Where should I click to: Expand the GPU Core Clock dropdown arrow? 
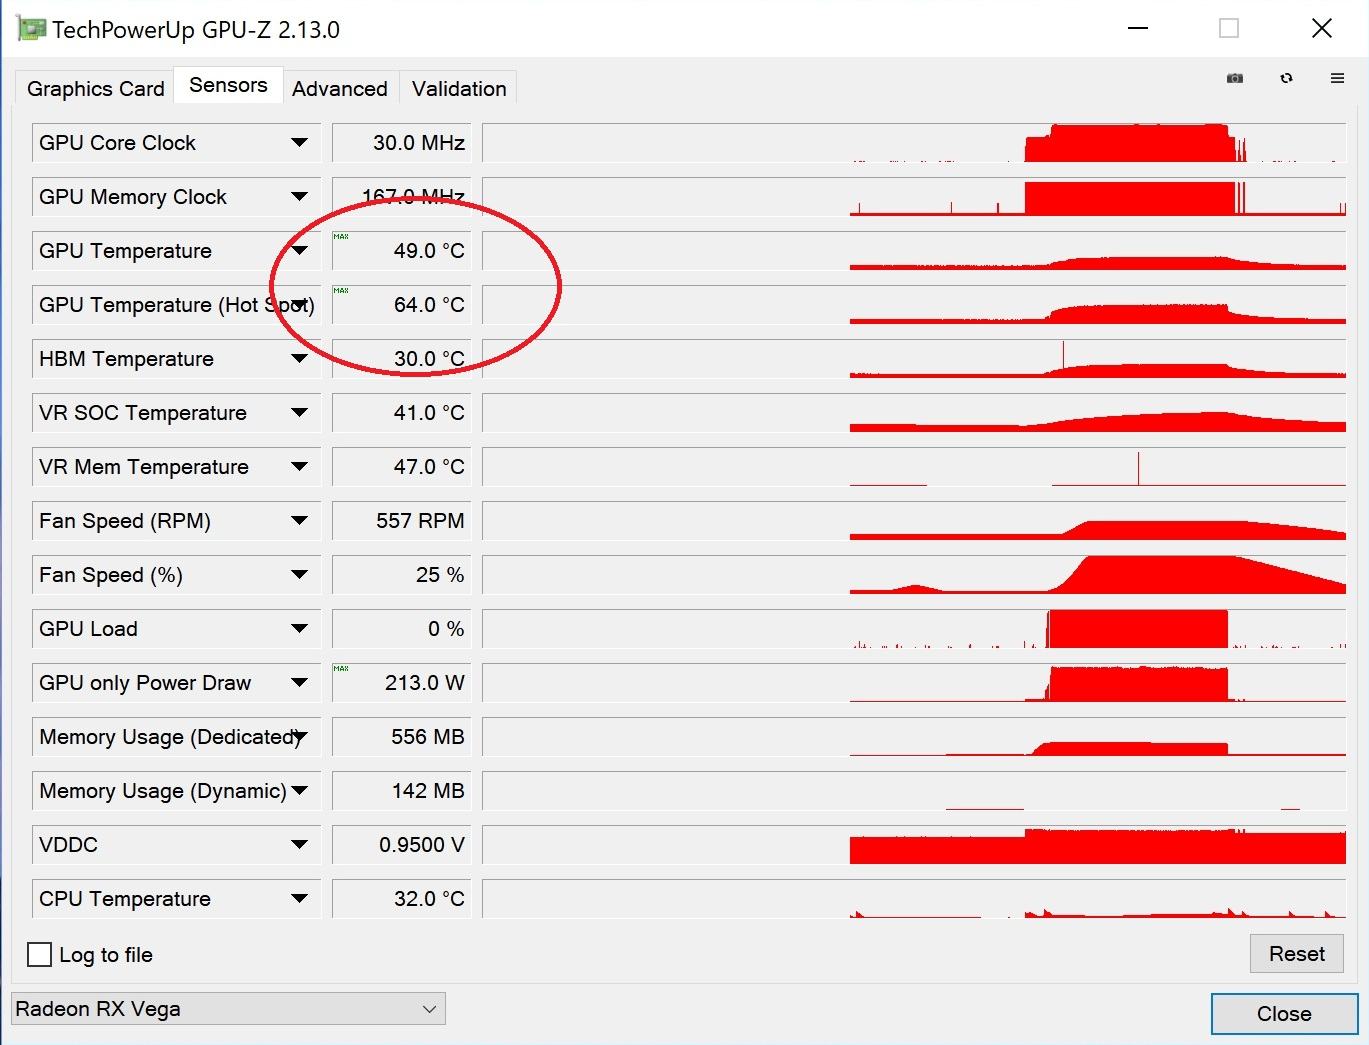[299, 142]
